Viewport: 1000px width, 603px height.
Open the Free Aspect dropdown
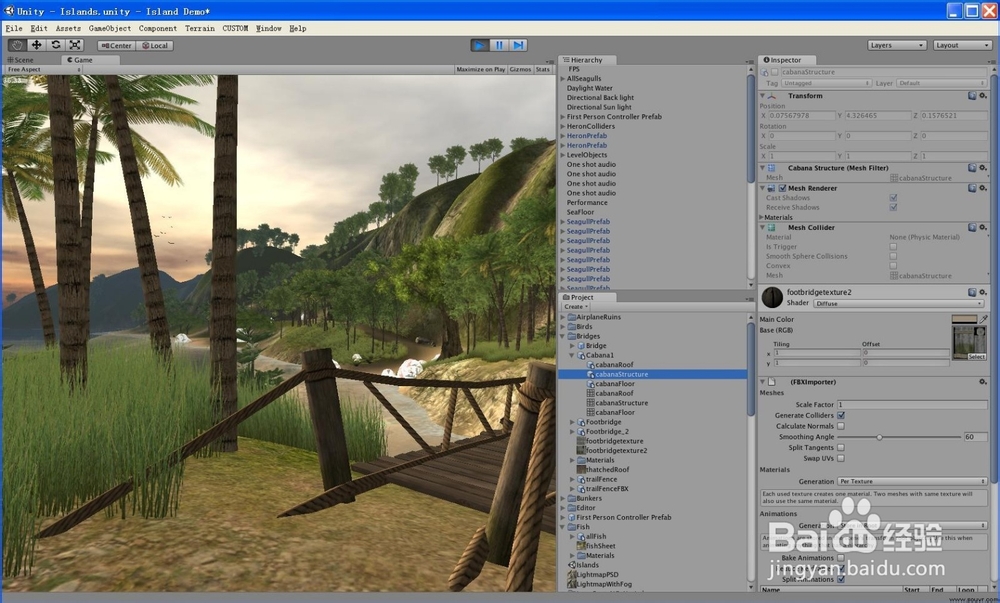click(43, 69)
